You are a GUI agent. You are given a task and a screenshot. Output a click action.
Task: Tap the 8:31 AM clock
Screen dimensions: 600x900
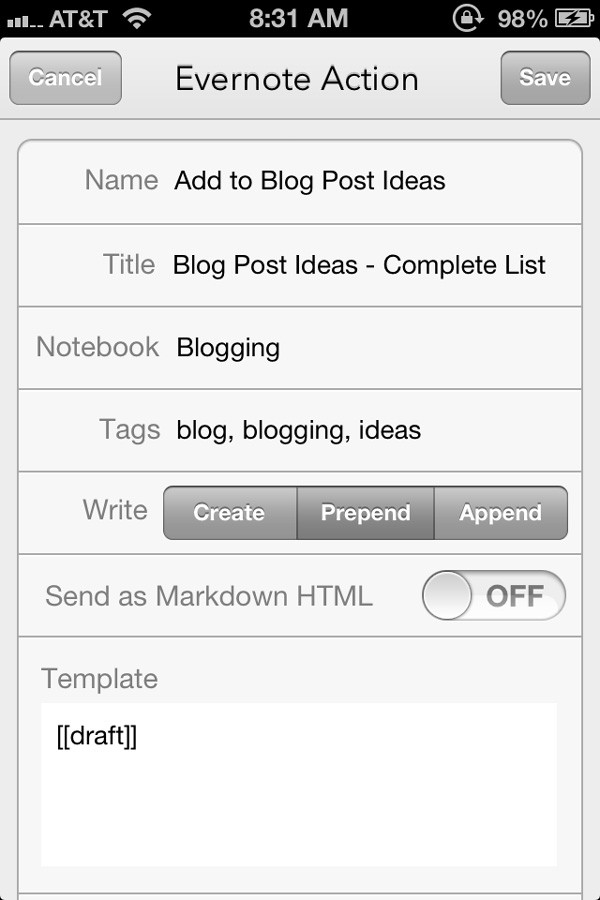point(299,18)
